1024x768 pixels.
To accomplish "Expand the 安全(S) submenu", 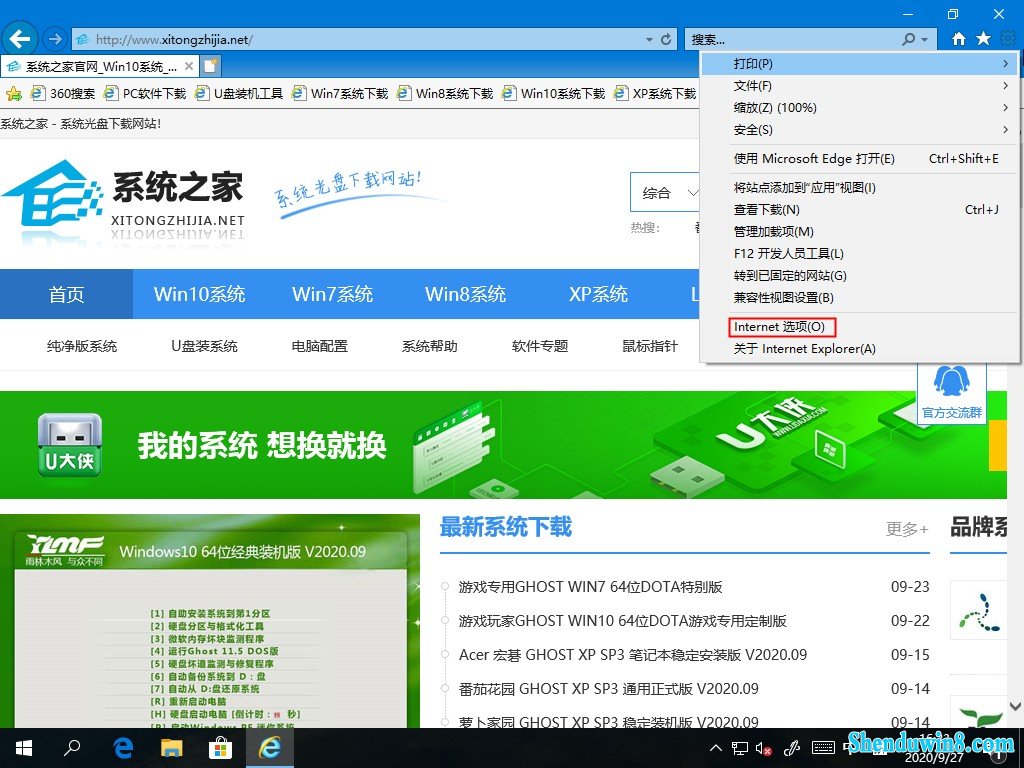I will pyautogui.click(x=859, y=130).
